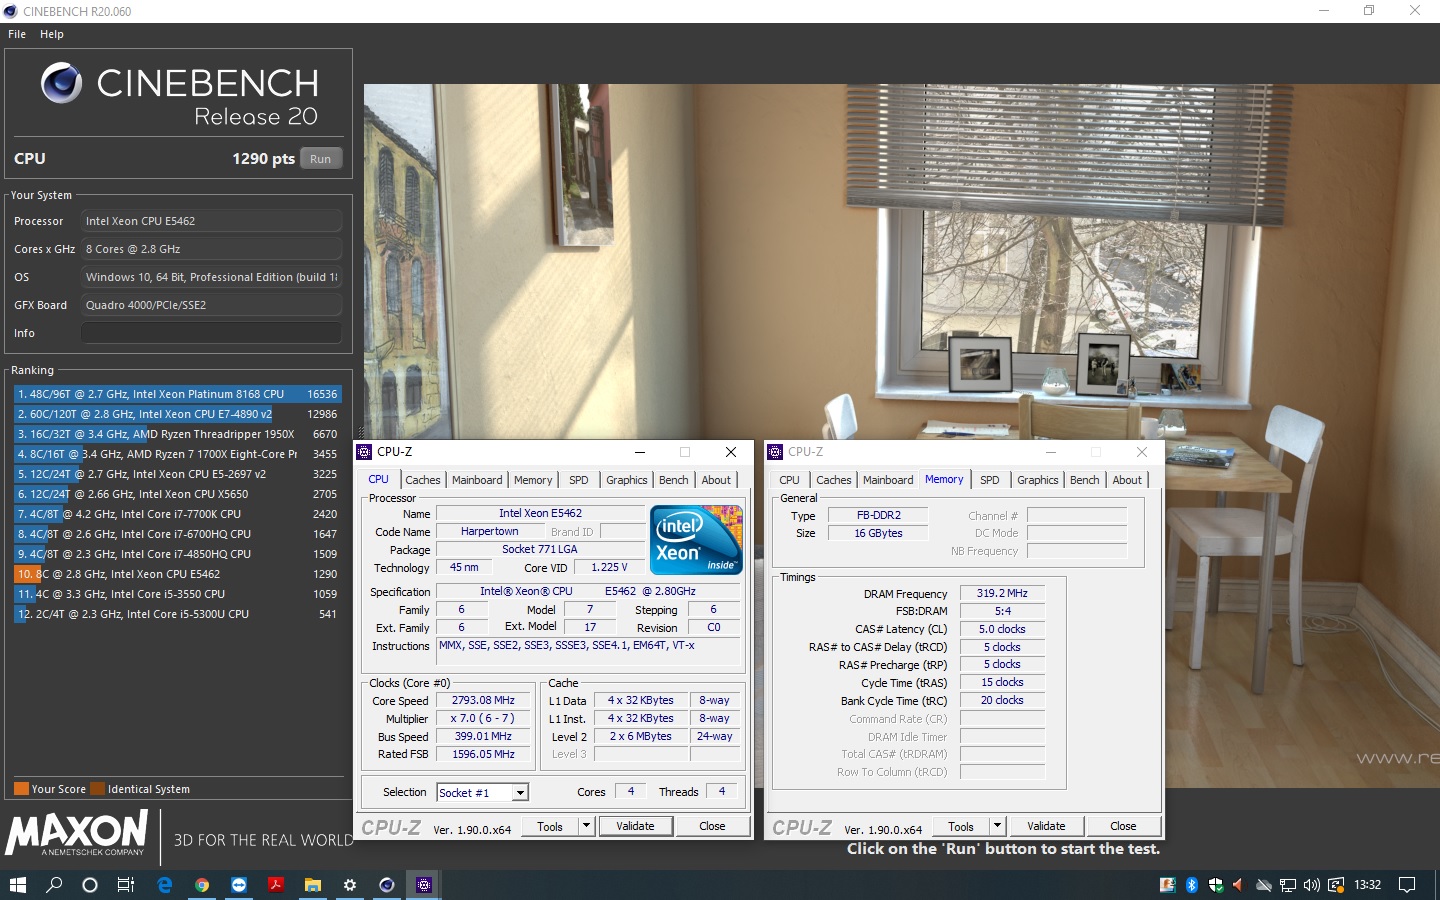Screen dimensions: 1440x900
Task: Click the 13:32 taskbar clock
Action: click(x=1367, y=885)
